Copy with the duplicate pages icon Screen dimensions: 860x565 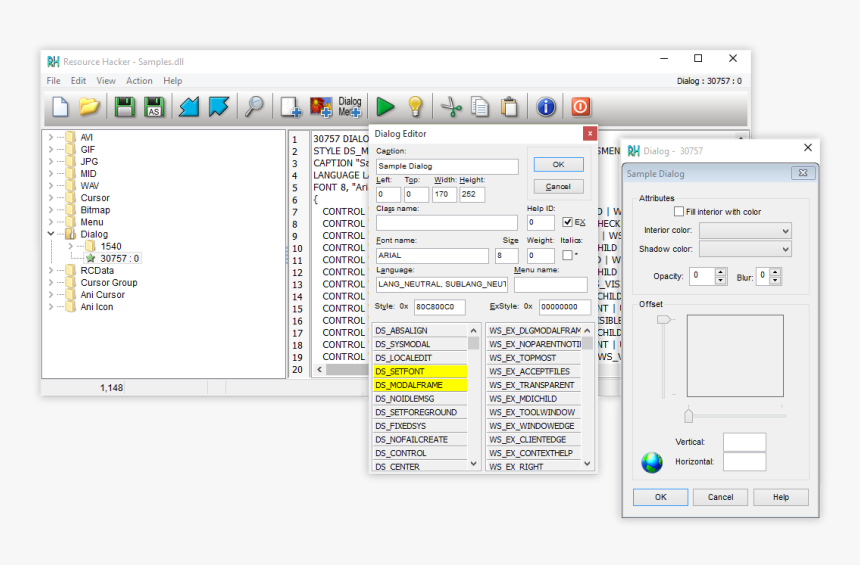click(480, 106)
